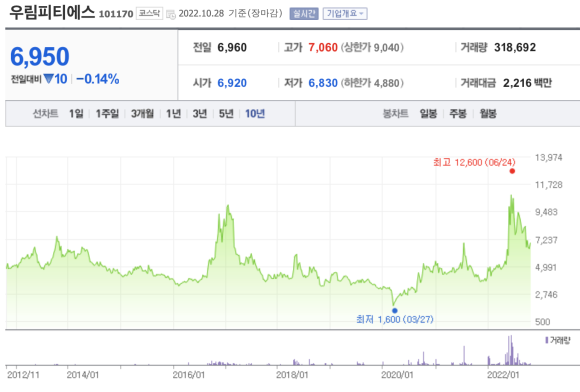Click the current price 6,950
This screenshot has height=392, width=580.
point(40,57)
